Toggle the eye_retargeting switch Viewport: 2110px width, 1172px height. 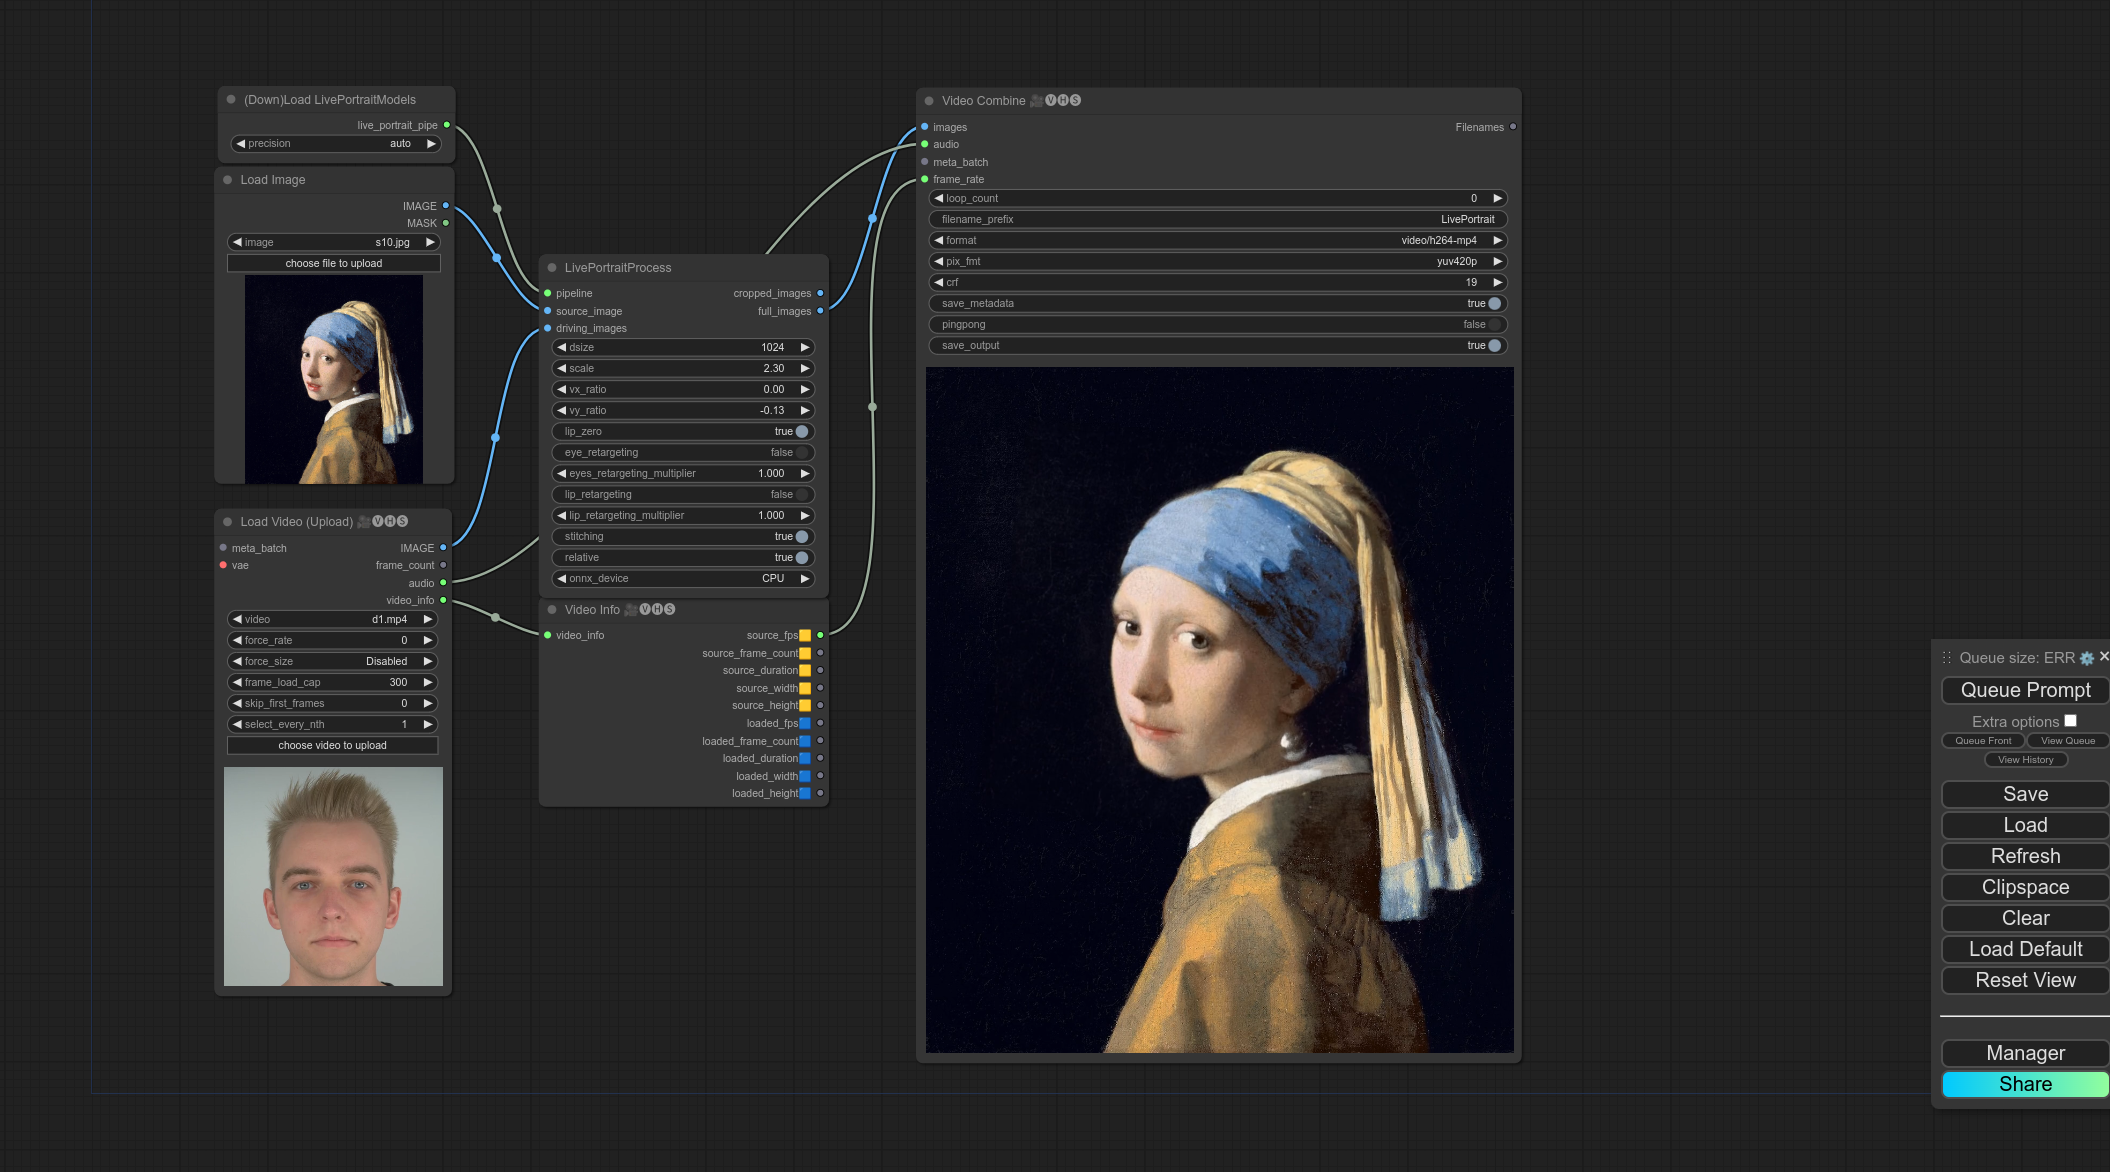(x=802, y=453)
